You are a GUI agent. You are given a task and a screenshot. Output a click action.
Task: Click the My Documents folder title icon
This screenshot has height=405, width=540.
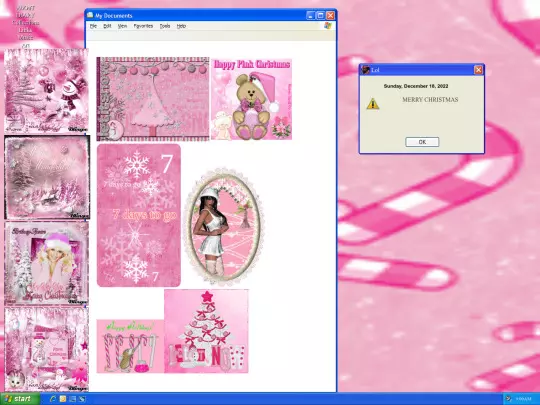pyautogui.click(x=90, y=15)
